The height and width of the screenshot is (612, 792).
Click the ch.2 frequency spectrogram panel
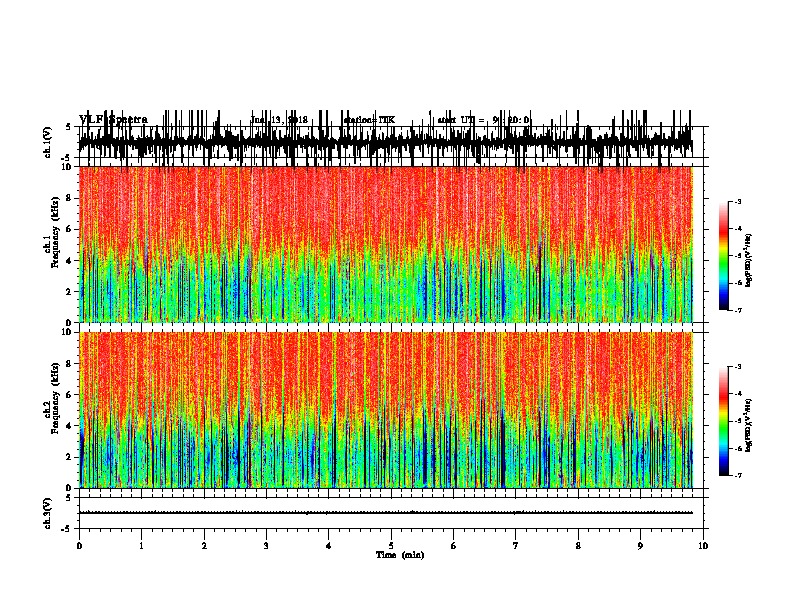click(x=386, y=410)
